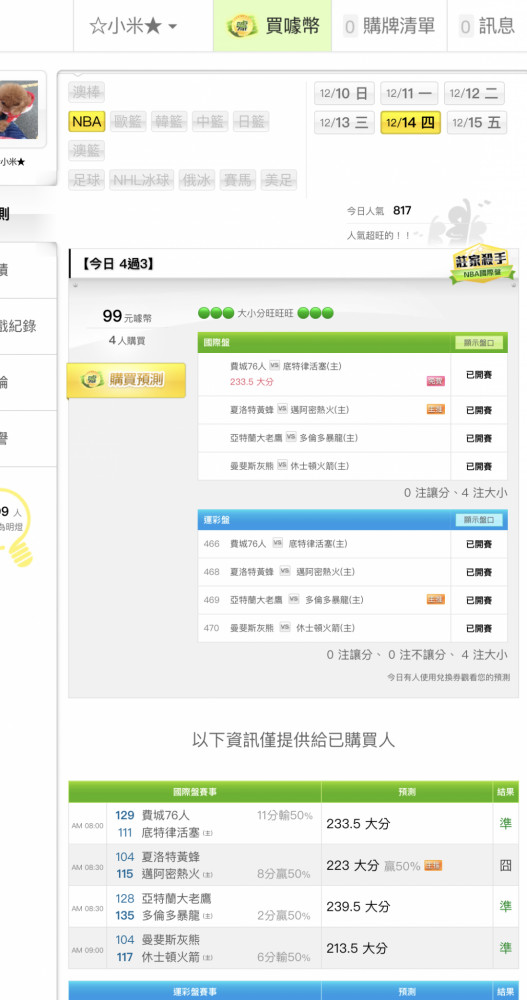Choose date 12/10 日
Image resolution: width=527 pixels, height=1000 pixels.
click(344, 94)
